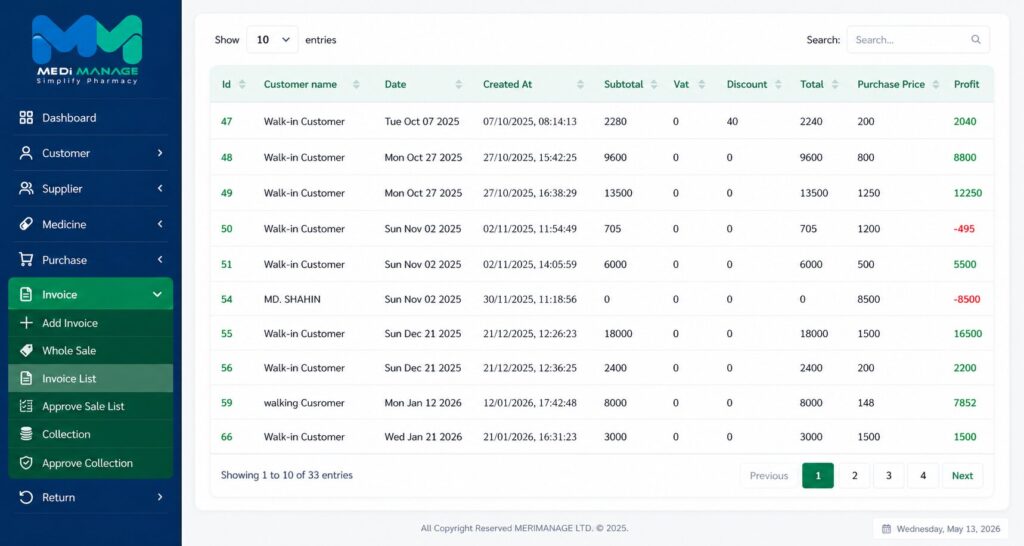
Task: Sort by Created At column arrows
Action: tap(580, 84)
